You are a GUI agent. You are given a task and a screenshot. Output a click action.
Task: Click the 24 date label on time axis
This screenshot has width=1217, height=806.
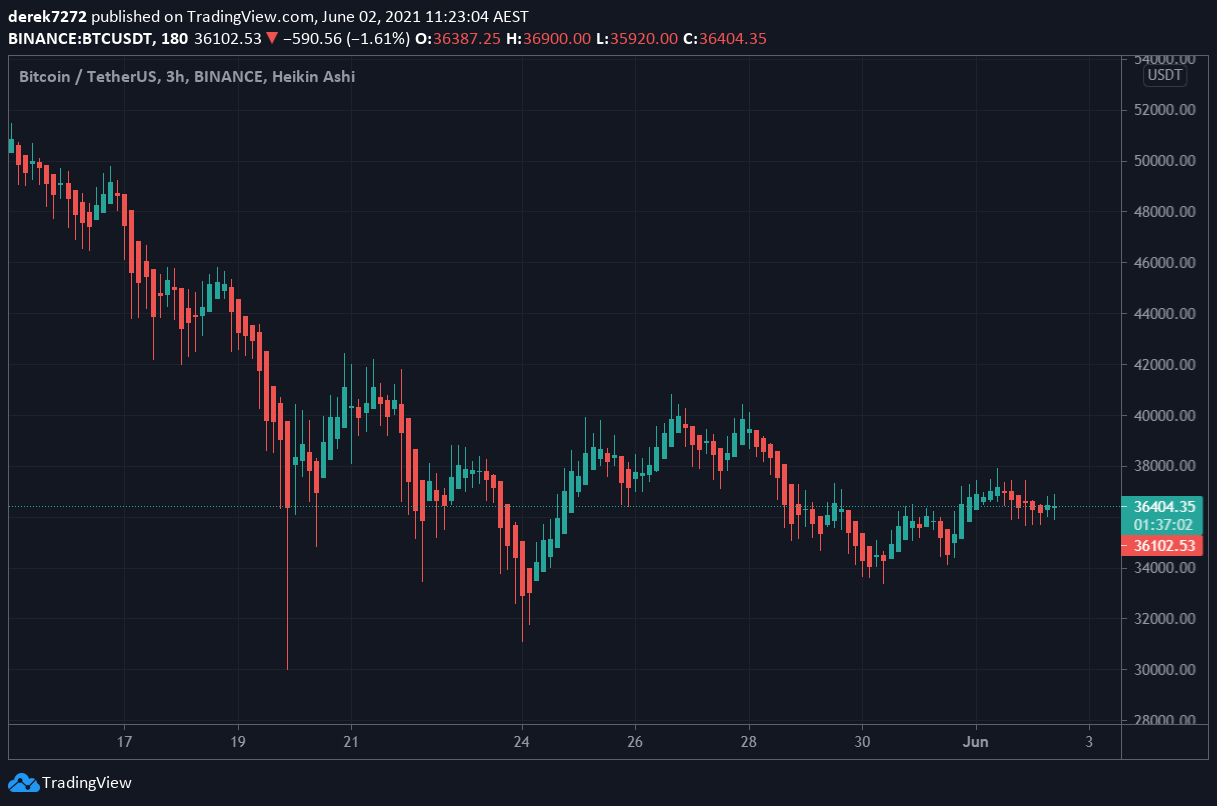tap(522, 742)
